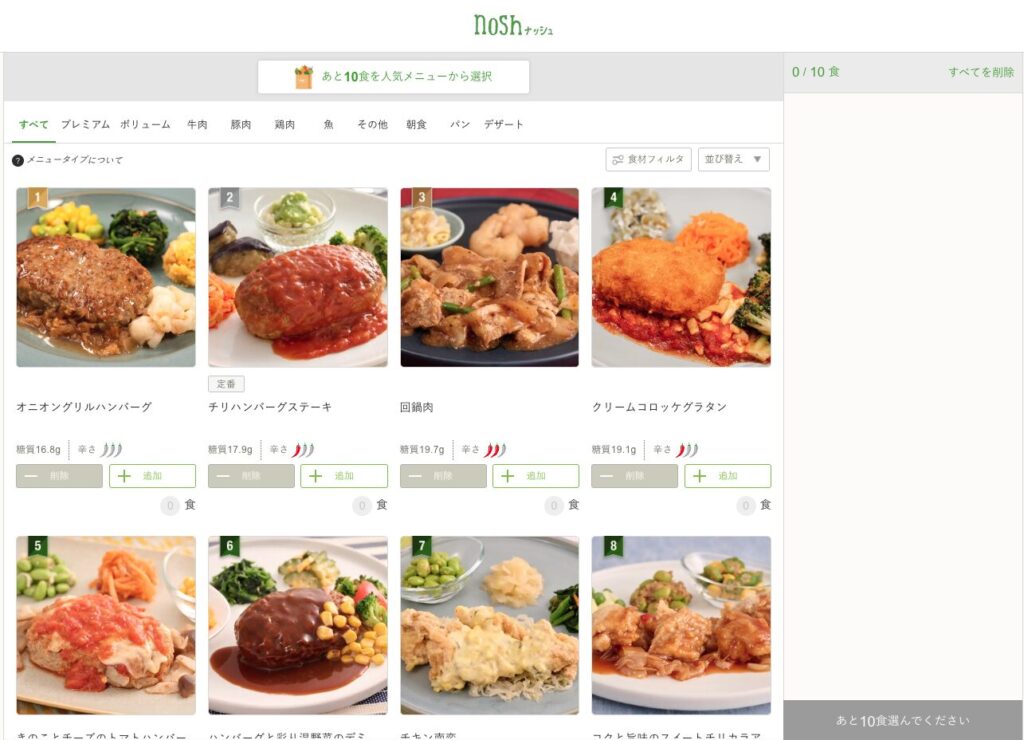Open the チリハンバーグステーキ meal photo

pyautogui.click(x=298, y=277)
